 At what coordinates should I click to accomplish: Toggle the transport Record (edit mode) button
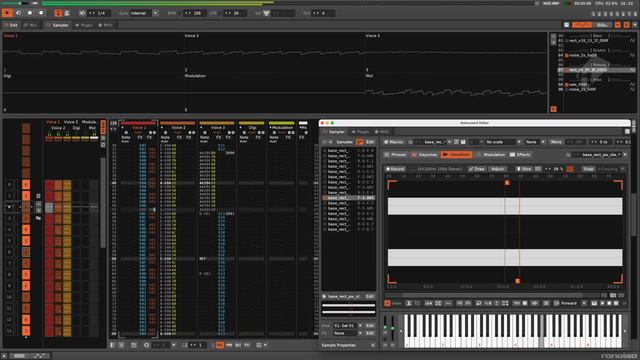pyautogui.click(x=41, y=13)
